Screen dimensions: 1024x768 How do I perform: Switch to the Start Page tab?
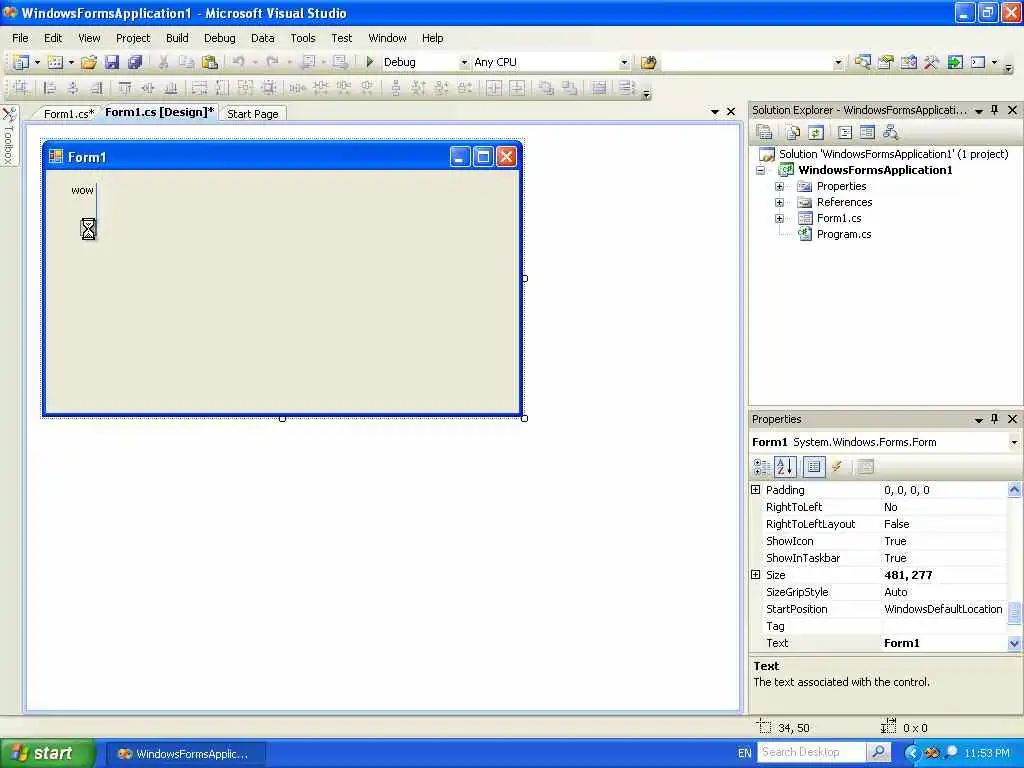253,114
